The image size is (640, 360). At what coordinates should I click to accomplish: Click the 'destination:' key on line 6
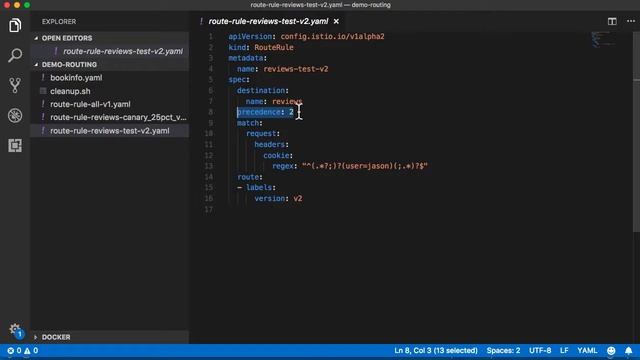click(262, 91)
